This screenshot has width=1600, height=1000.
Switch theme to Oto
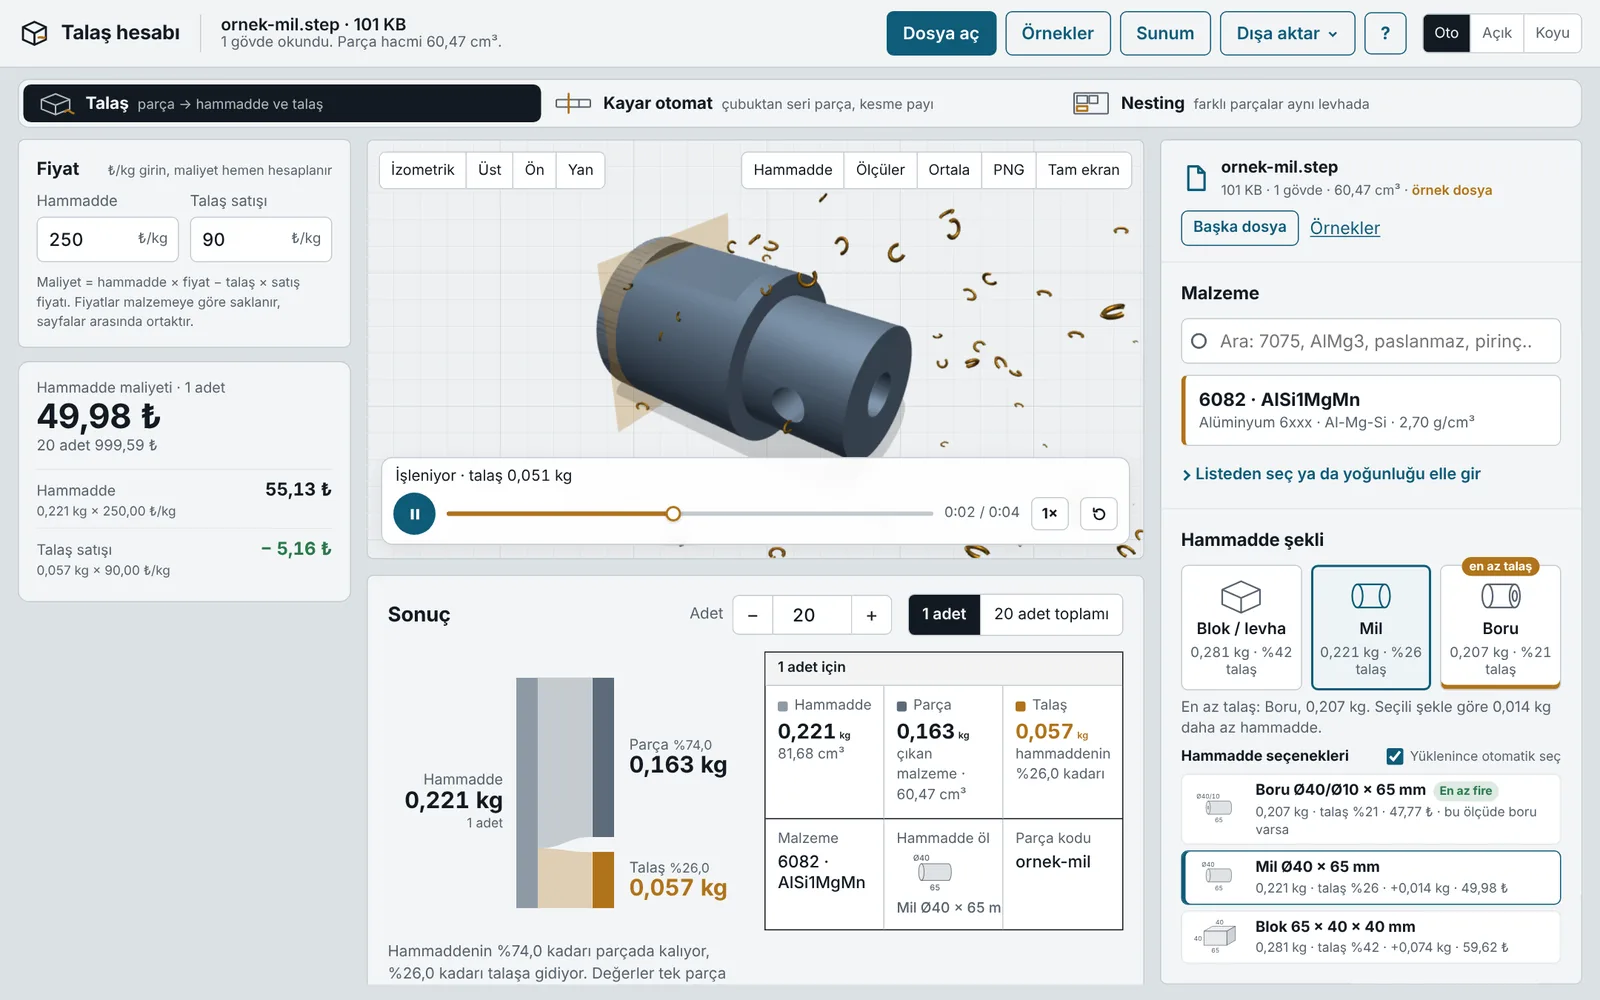click(1447, 33)
